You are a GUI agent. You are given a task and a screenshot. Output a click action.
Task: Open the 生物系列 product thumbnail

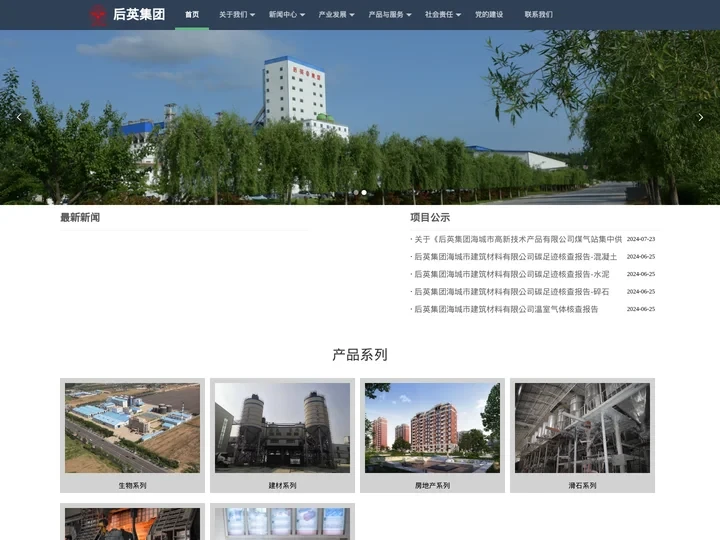(132, 428)
